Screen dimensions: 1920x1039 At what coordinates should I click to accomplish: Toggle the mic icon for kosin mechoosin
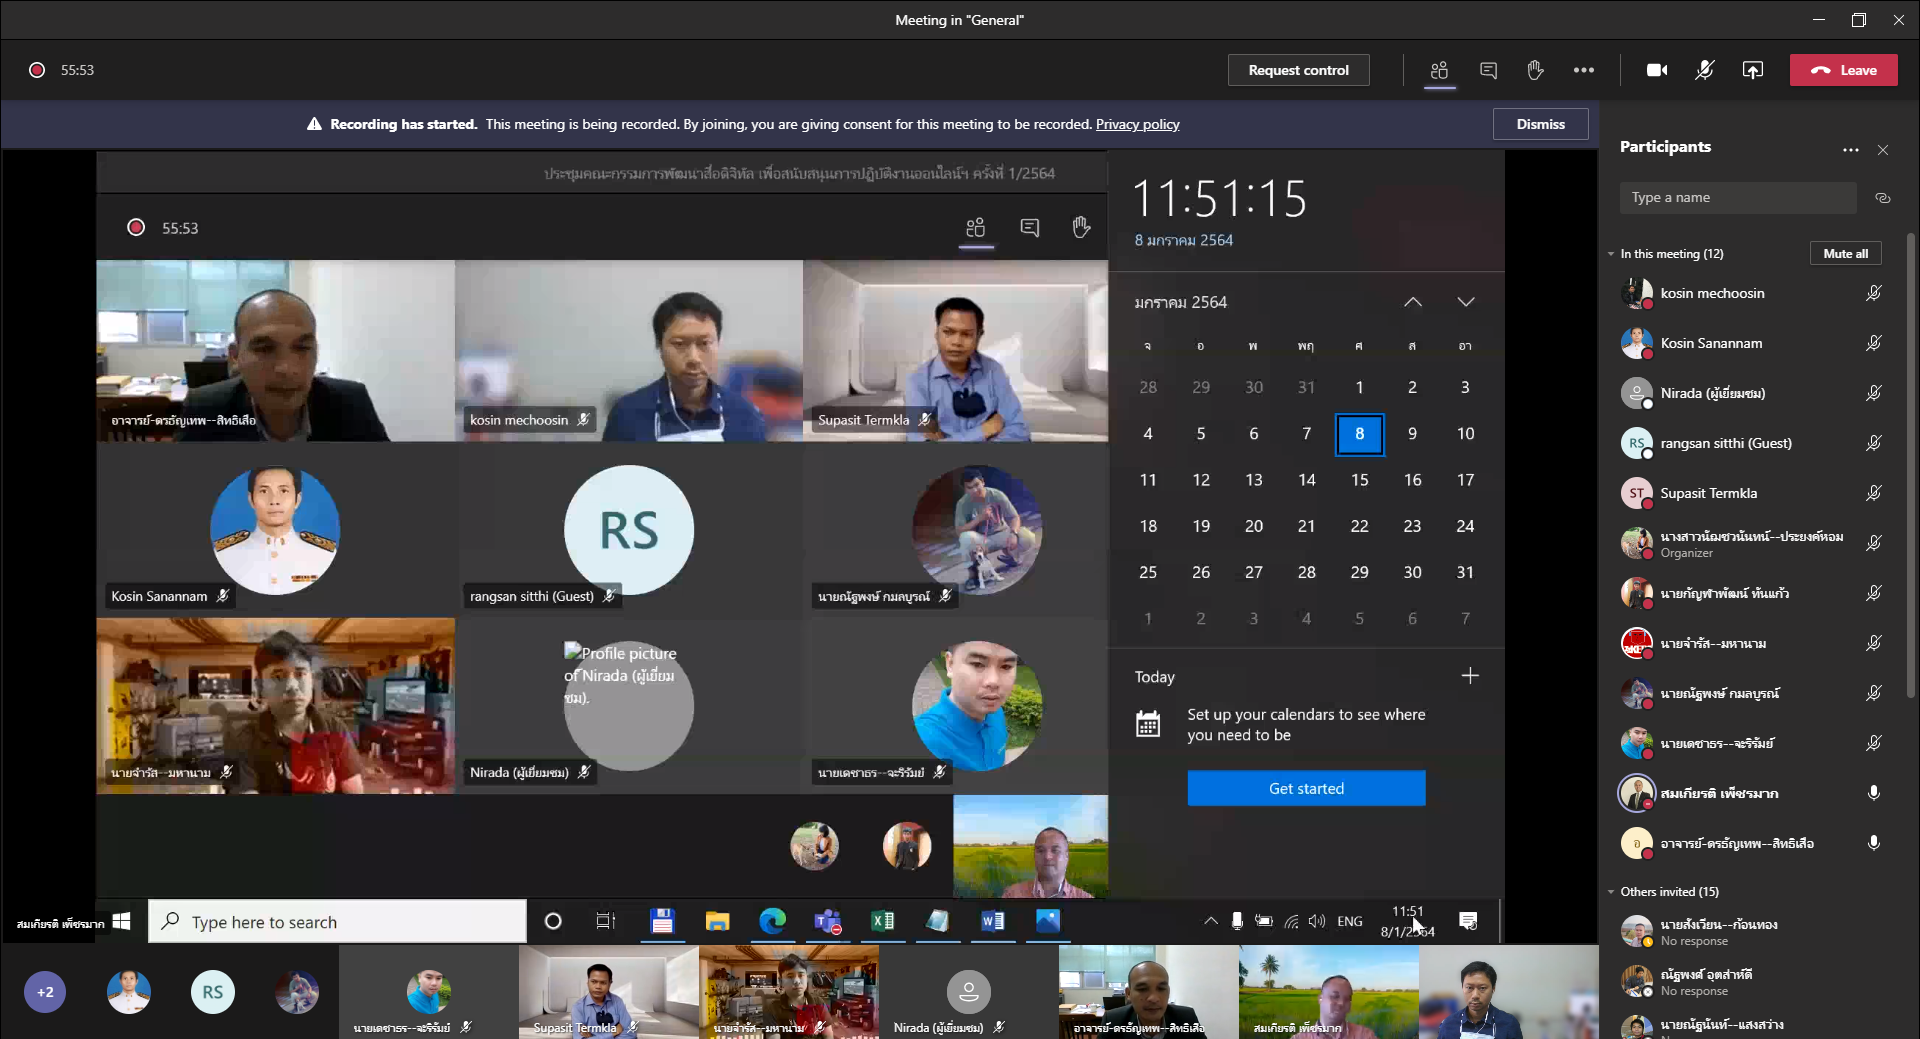[x=1873, y=293]
